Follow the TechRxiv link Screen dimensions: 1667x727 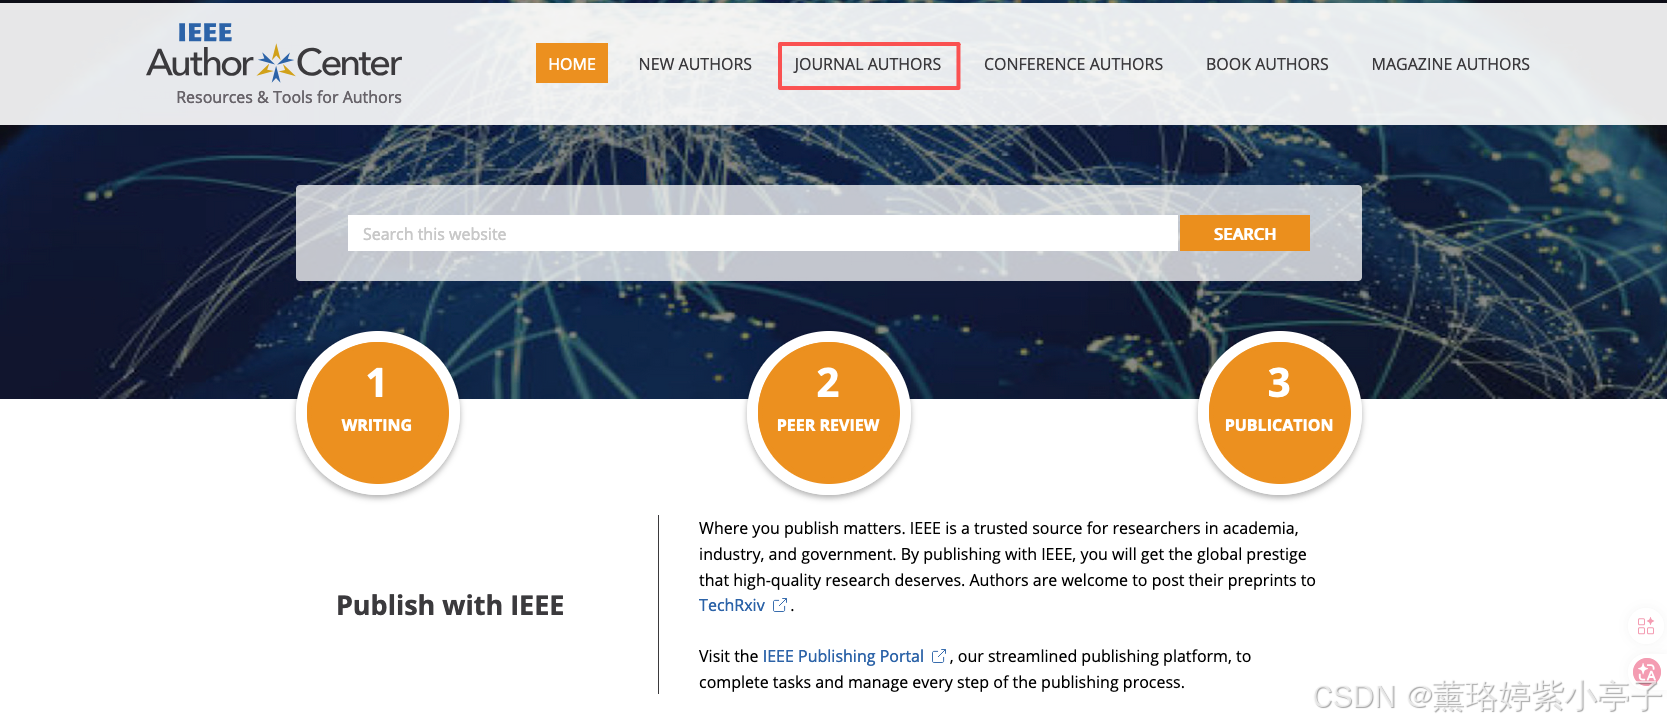coord(732,605)
